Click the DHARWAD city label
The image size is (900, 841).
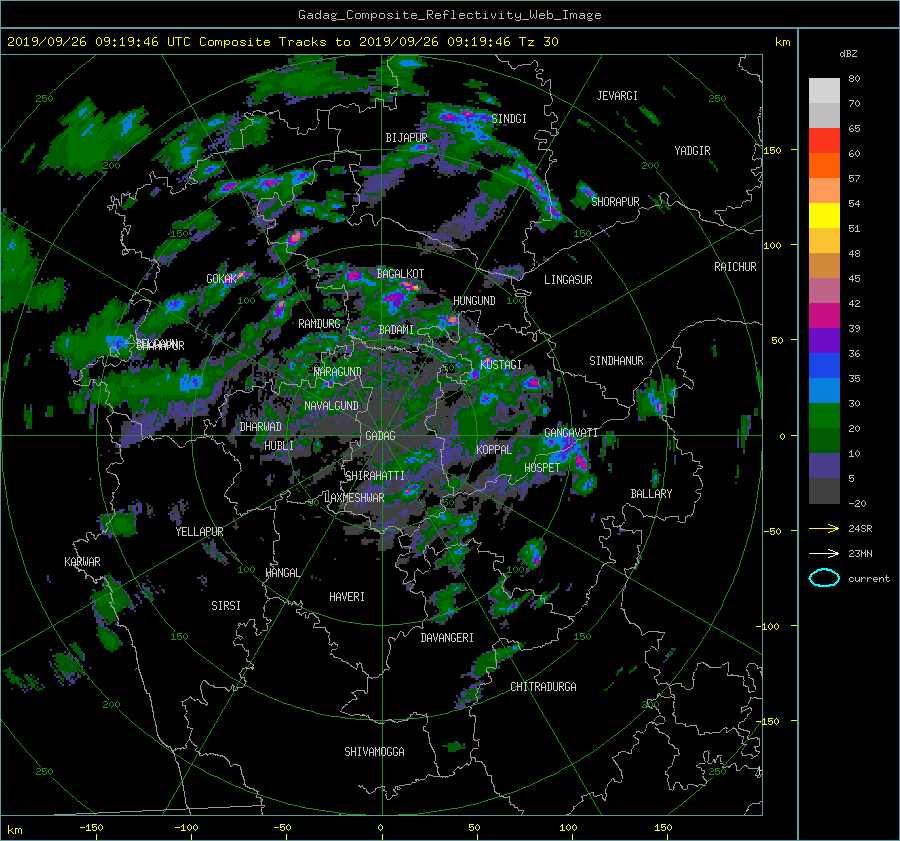pos(260,427)
